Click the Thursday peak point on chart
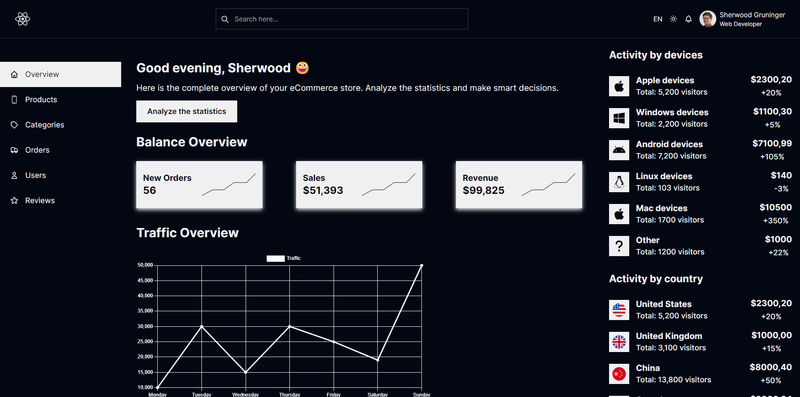800x397 pixels. click(x=290, y=326)
